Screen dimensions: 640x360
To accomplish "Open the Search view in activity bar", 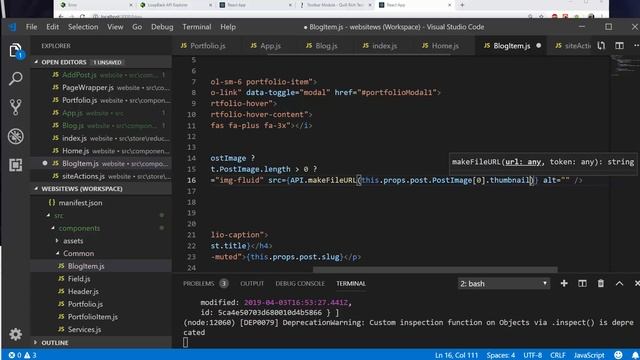I will 16,78.
